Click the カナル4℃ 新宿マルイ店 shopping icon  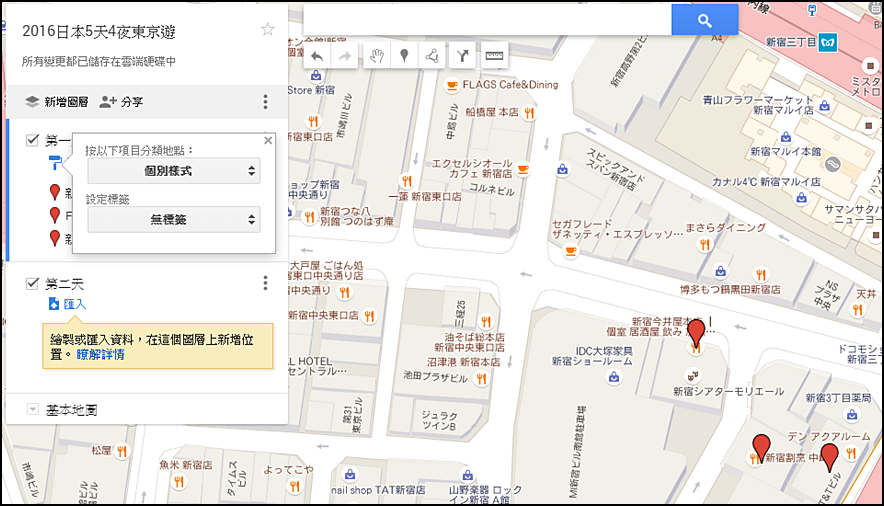pos(801,197)
